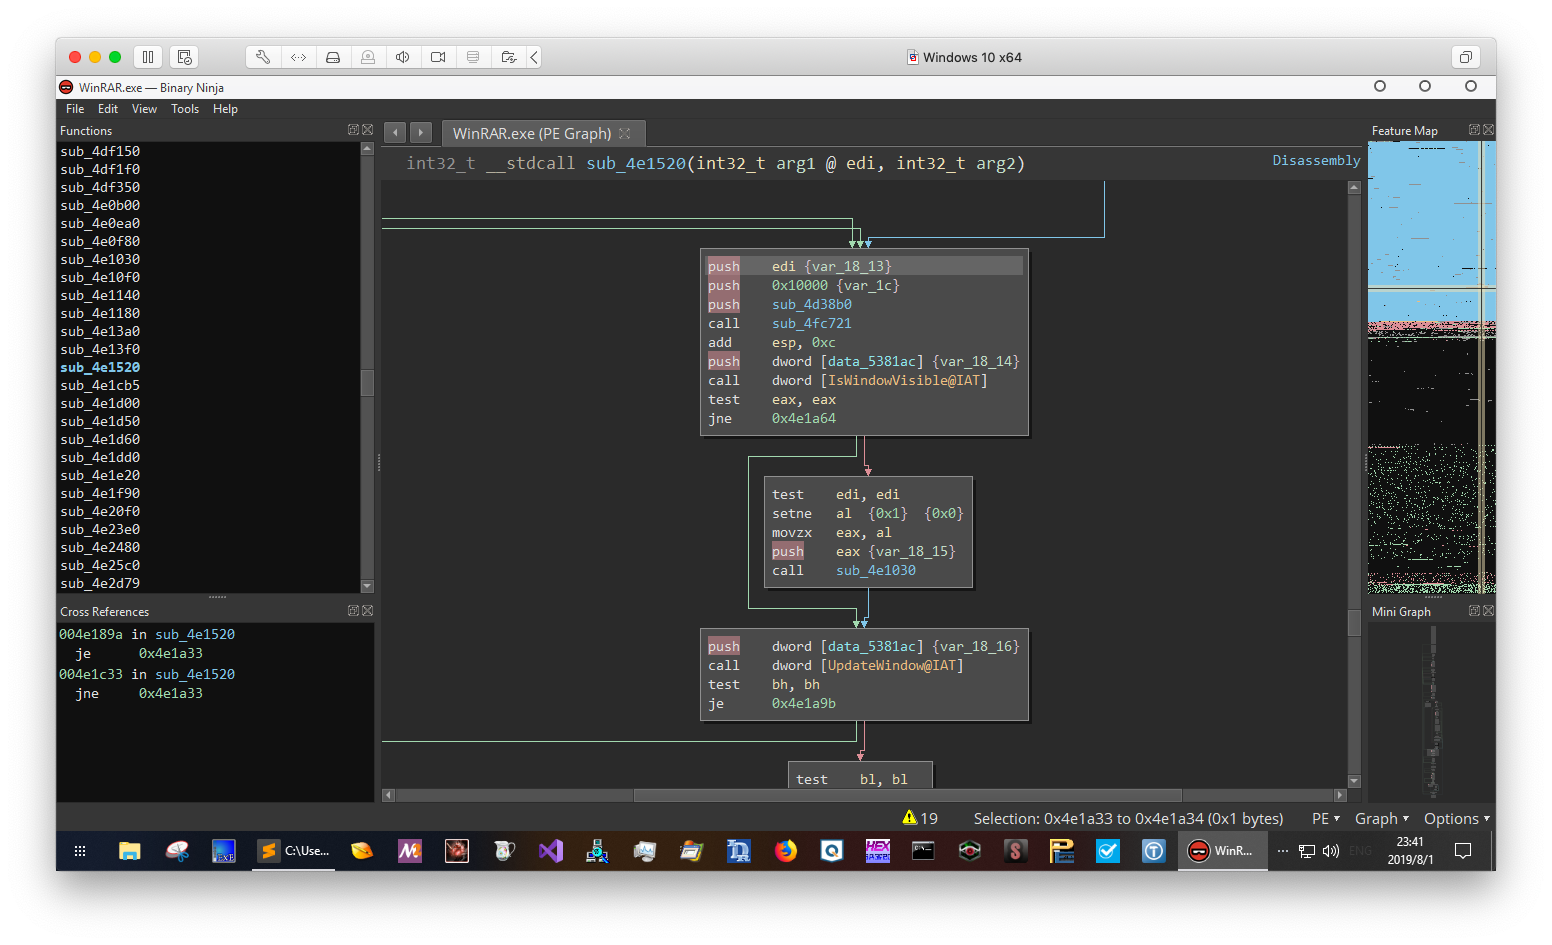
Task: Click graph horizontal scrollbar thumb
Action: point(908,795)
